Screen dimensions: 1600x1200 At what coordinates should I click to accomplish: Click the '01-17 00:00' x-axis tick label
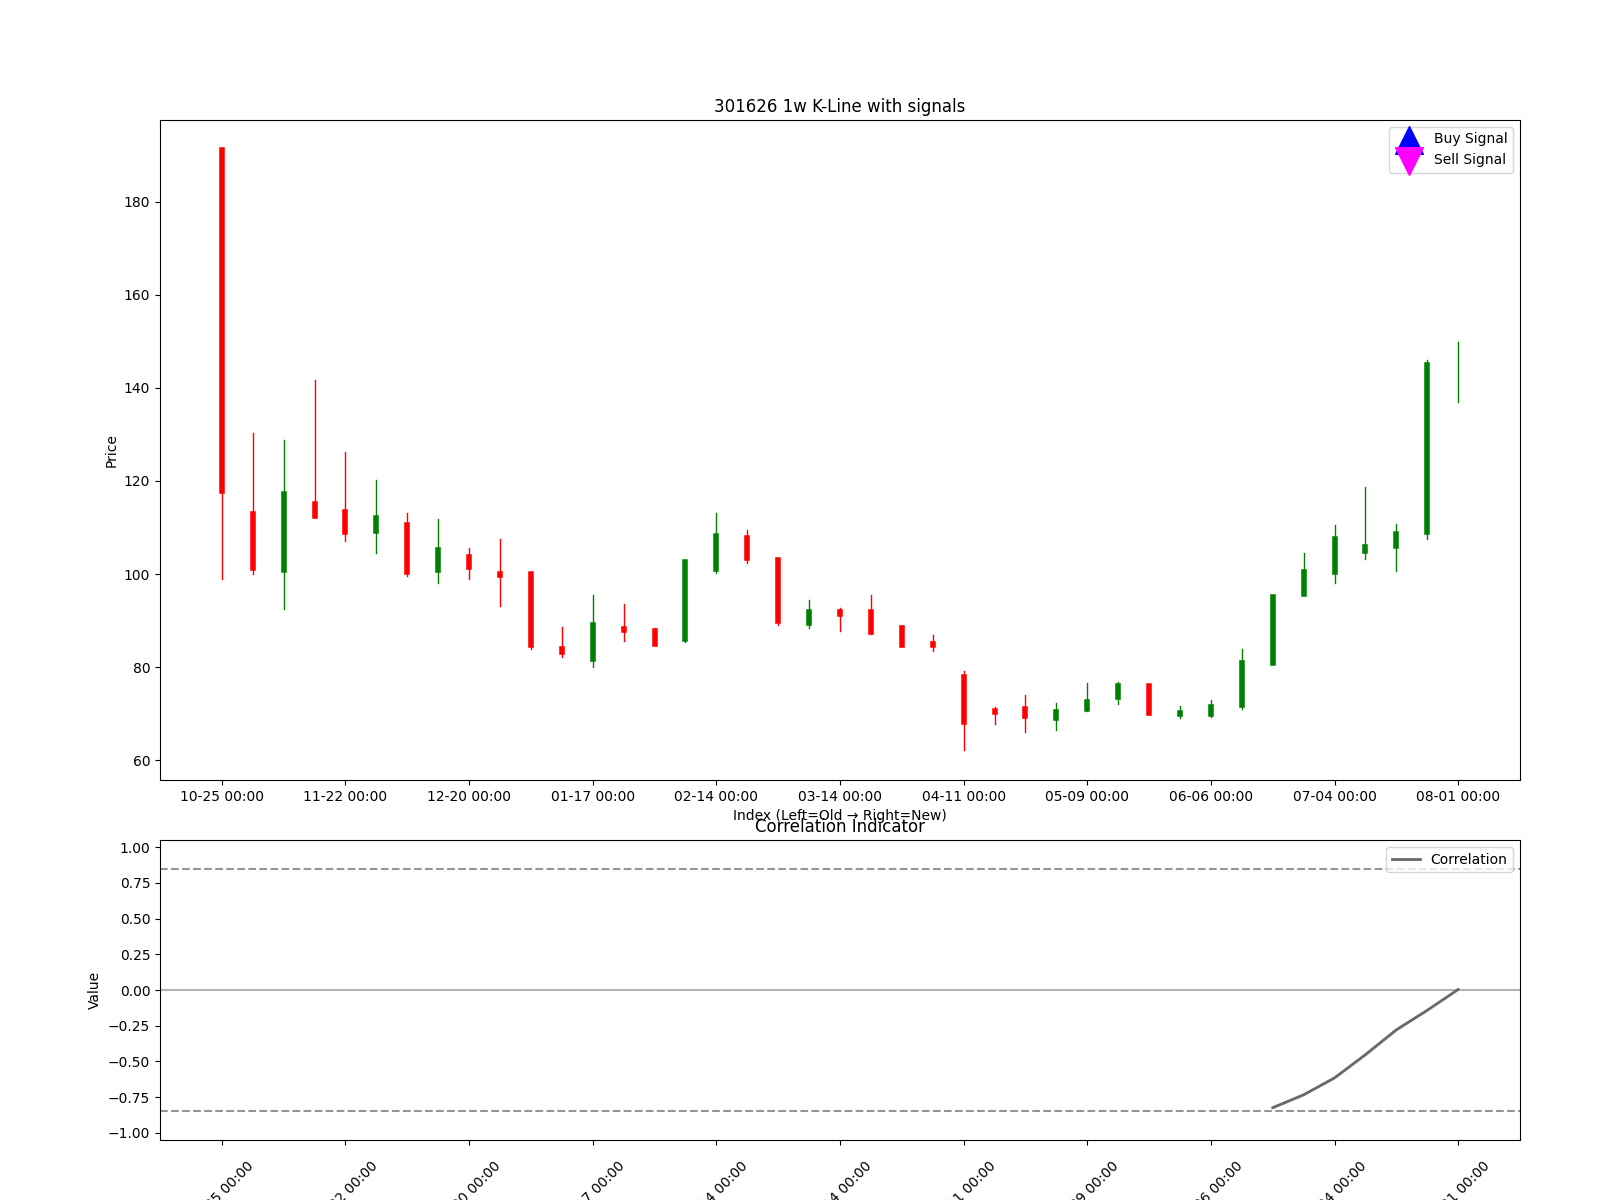(x=593, y=797)
